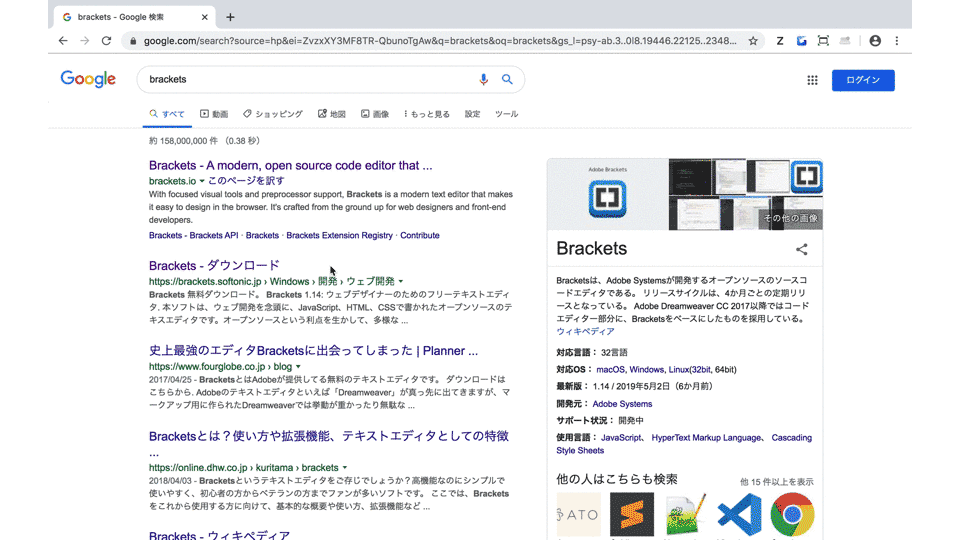Open その他の画像 more images overlay

pos(790,218)
